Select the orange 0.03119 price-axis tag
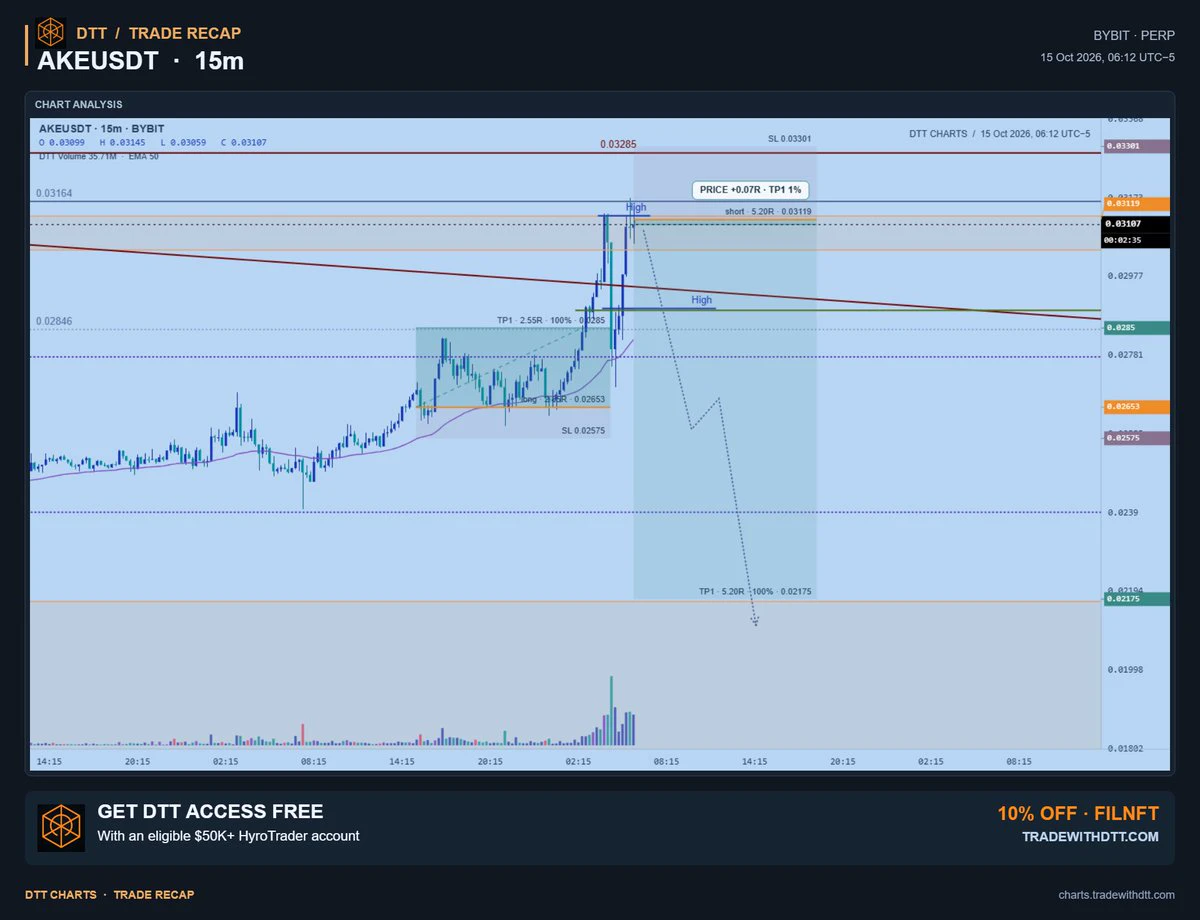The image size is (1200, 920). pos(1136,203)
